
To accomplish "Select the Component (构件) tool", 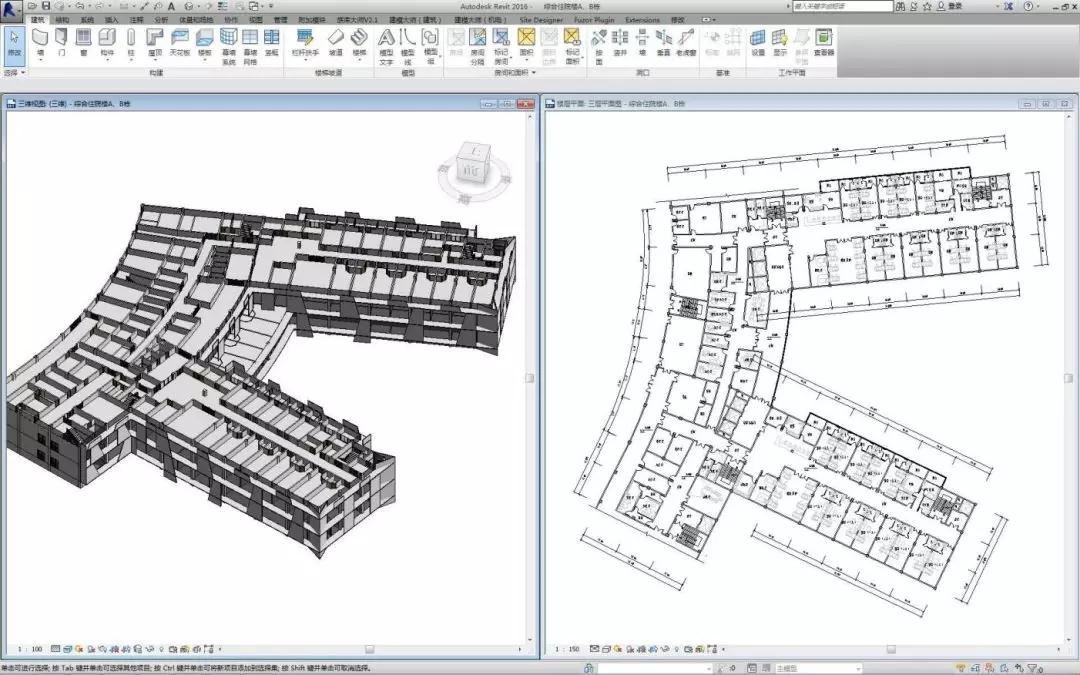I will point(107,41).
